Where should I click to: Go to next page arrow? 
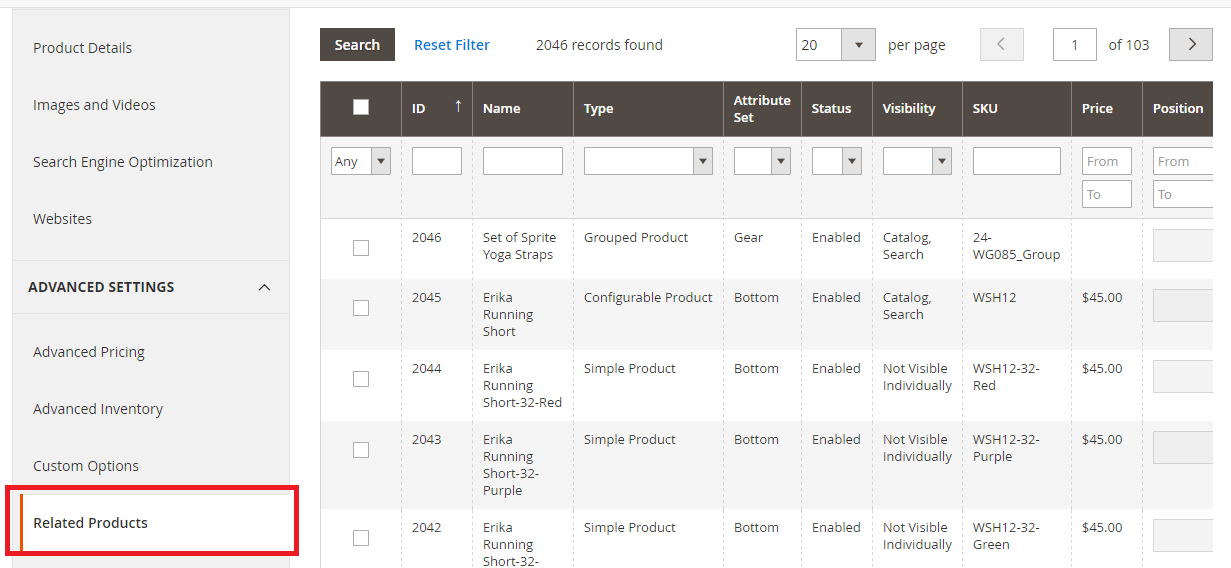pyautogui.click(x=1190, y=45)
